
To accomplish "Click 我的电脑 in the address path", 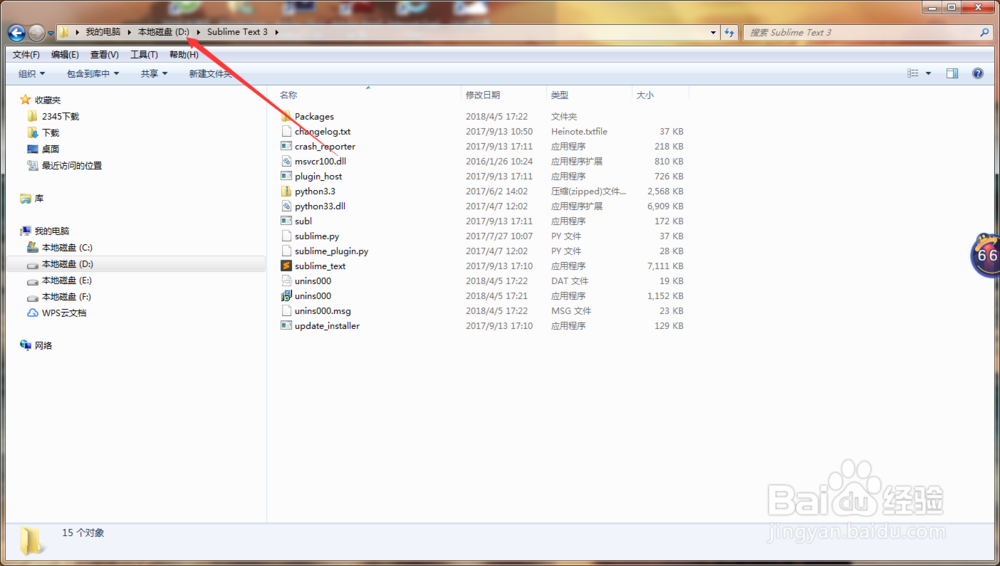I will [x=103, y=32].
